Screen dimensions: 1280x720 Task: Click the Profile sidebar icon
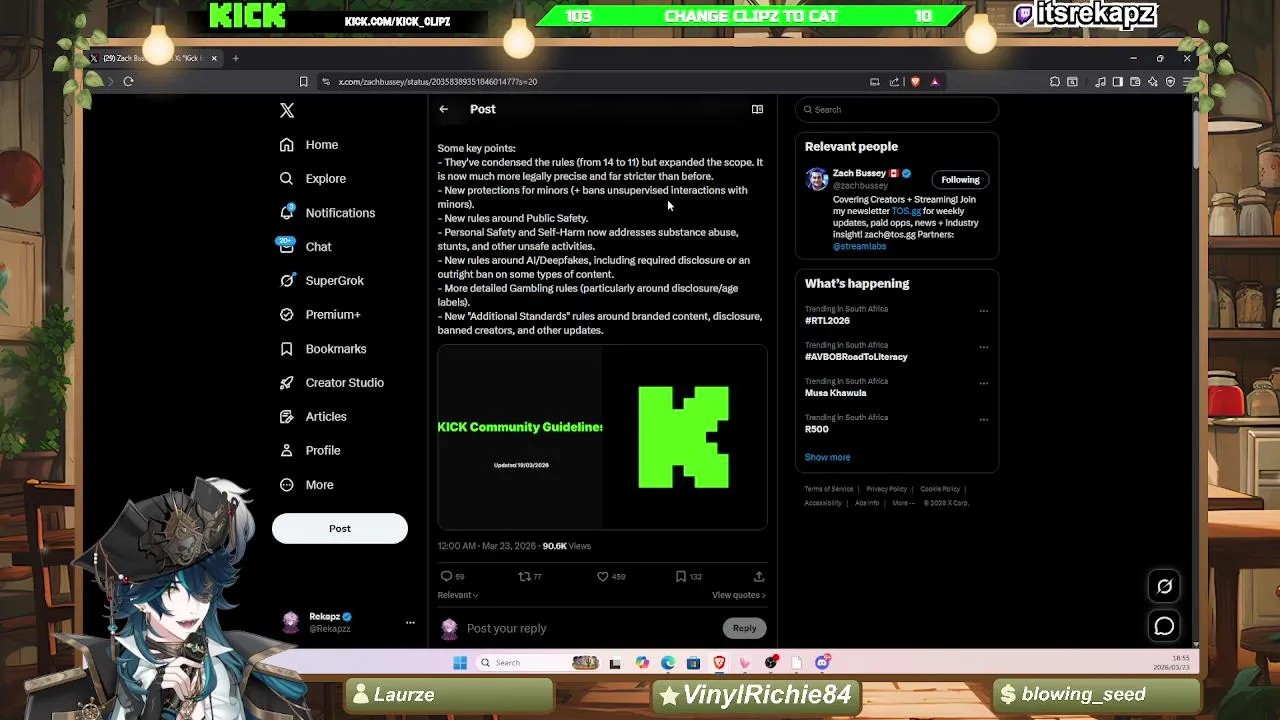click(287, 451)
